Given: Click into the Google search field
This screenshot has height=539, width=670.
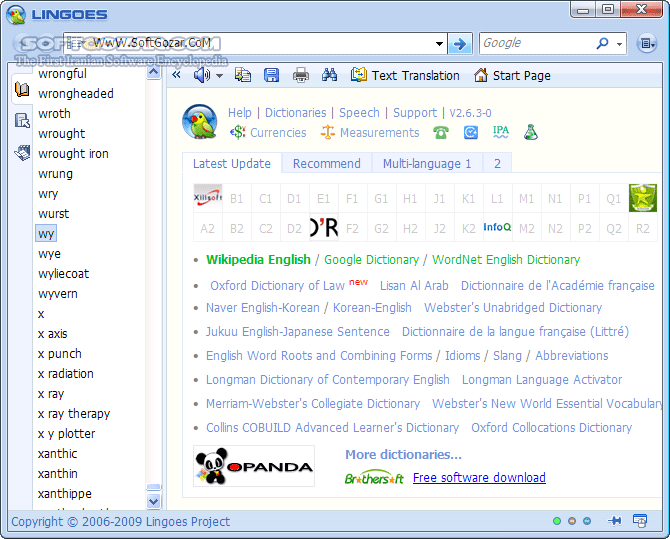Looking at the screenshot, I should pos(537,43).
